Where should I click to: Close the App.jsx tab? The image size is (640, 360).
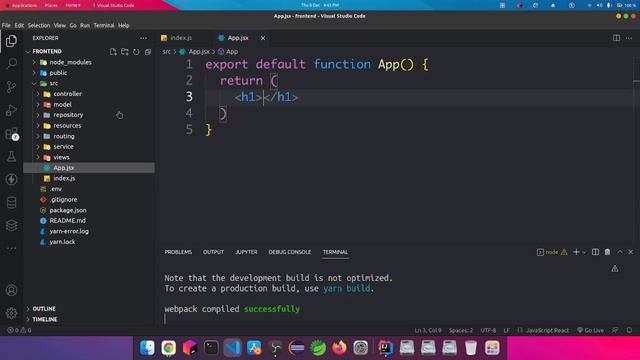[x=263, y=38]
